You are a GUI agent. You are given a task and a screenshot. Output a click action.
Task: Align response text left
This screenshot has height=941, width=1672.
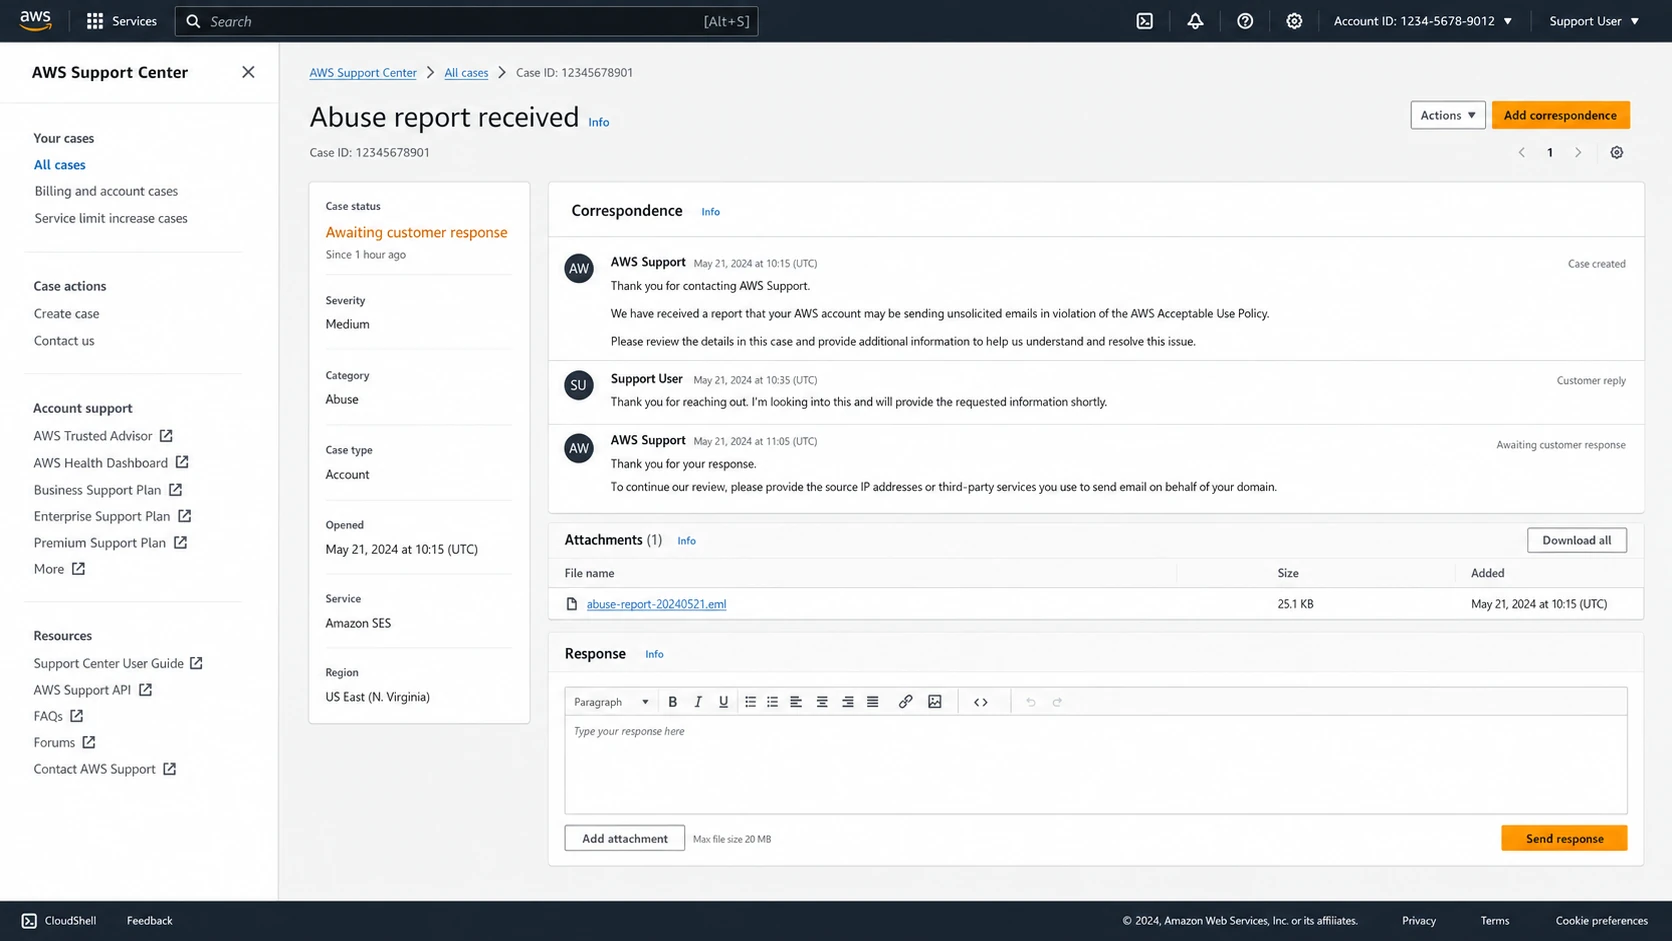796,702
